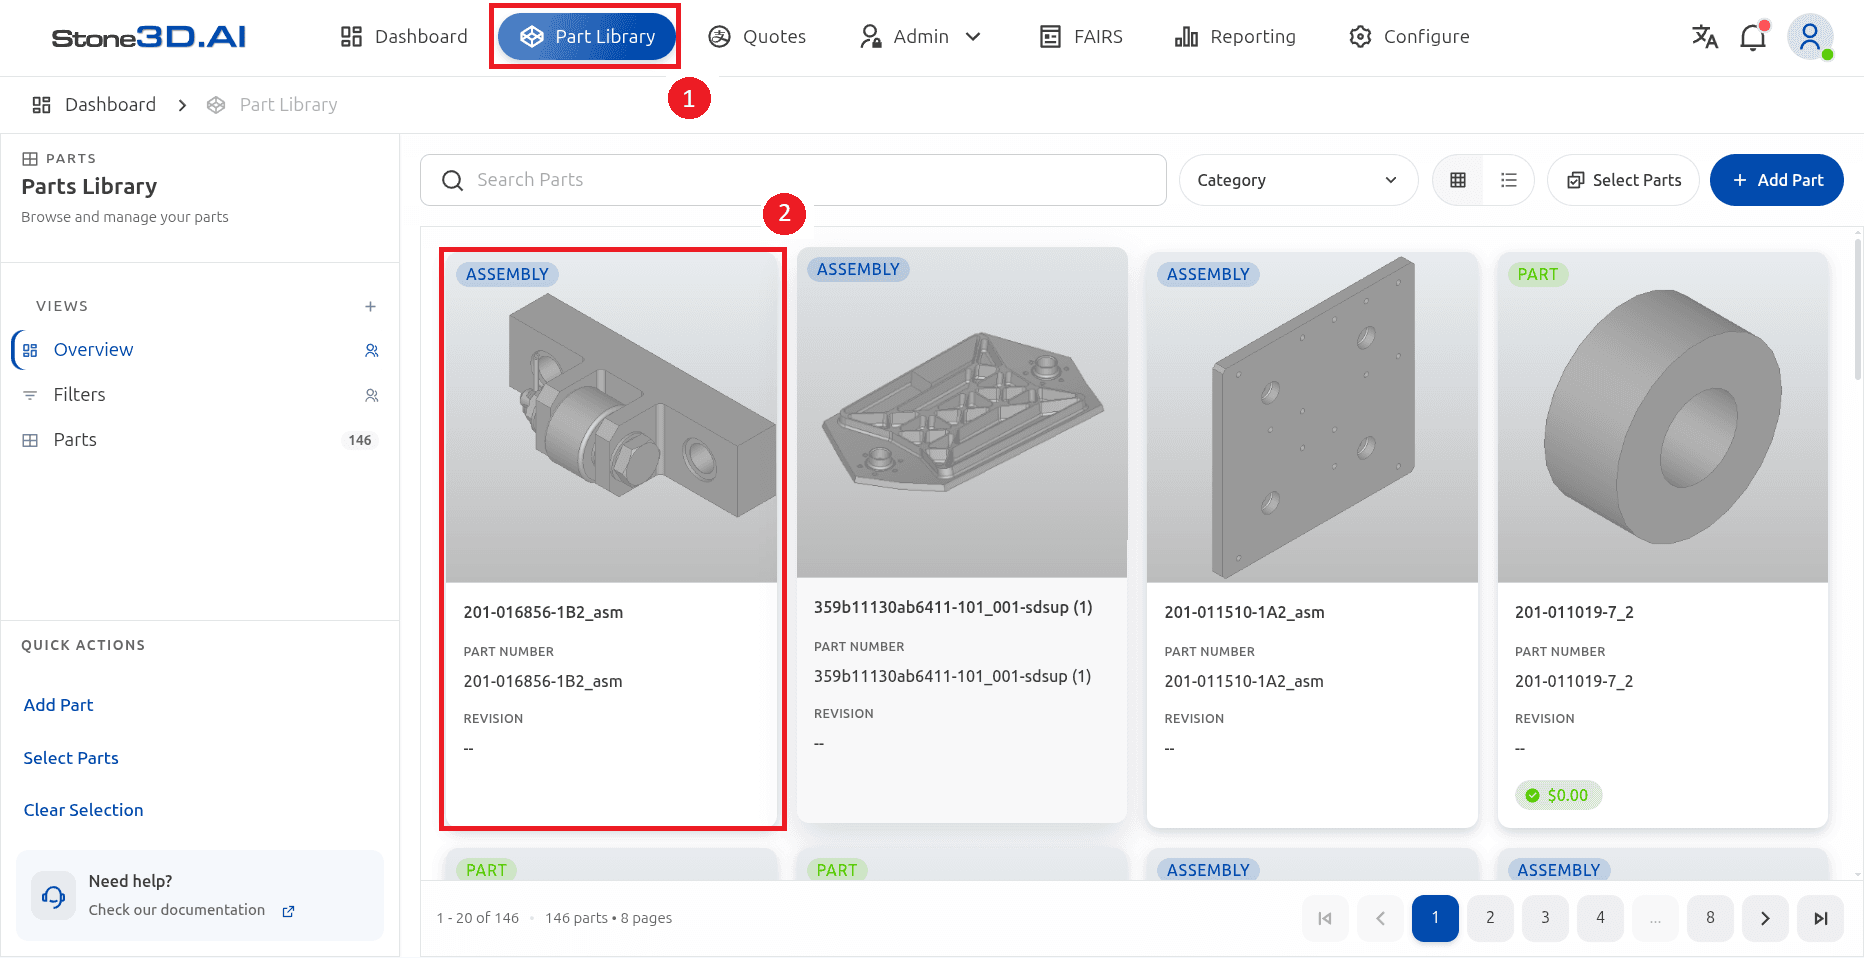Image resolution: width=1864 pixels, height=958 pixels.
Task: Click the people icon beside Filters
Action: [372, 395]
